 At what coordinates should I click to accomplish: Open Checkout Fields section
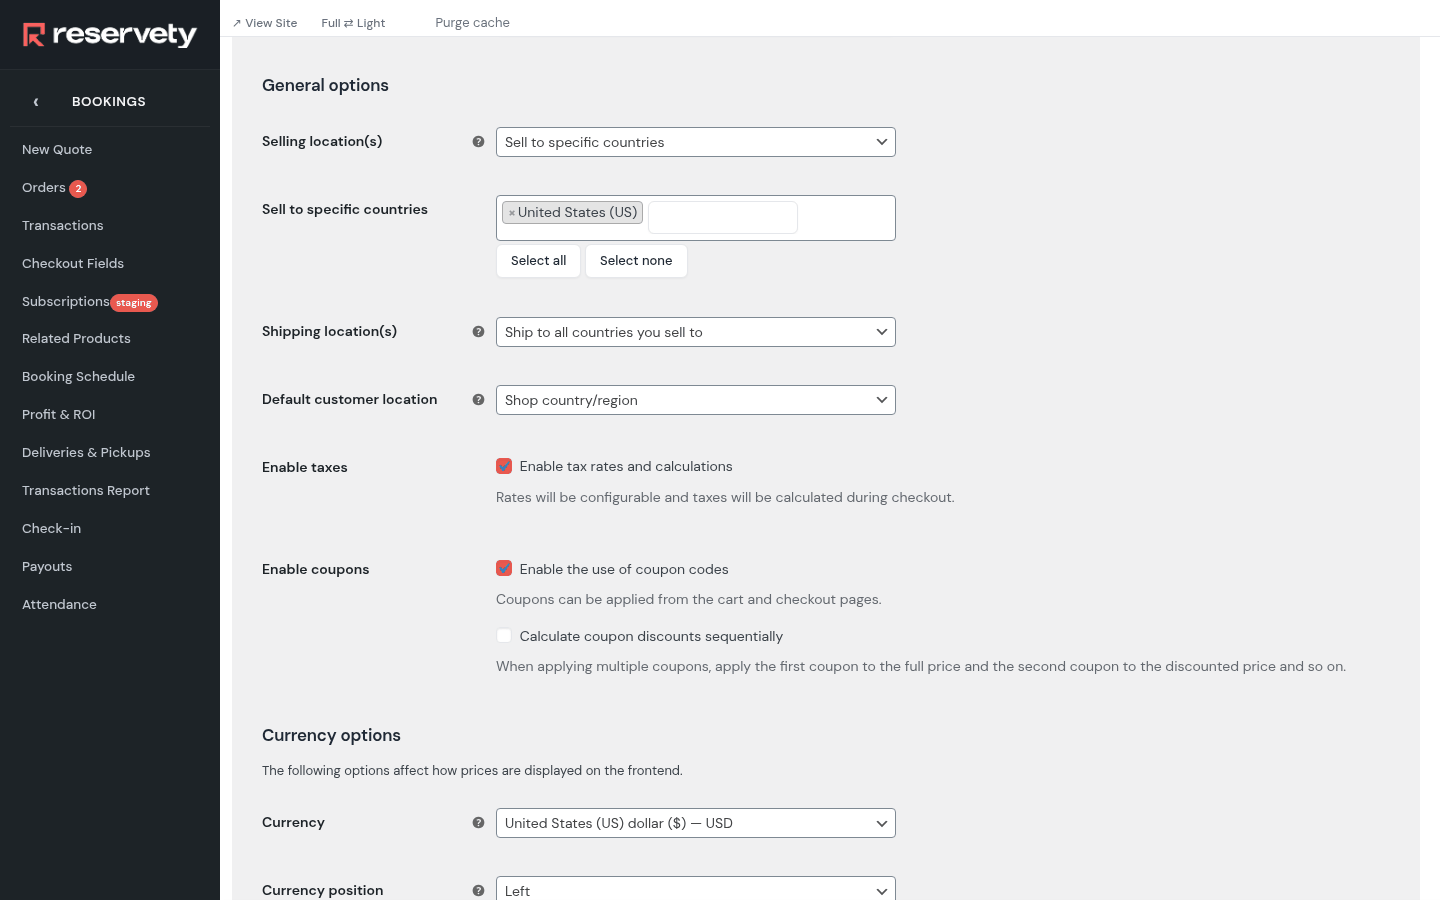click(x=73, y=264)
